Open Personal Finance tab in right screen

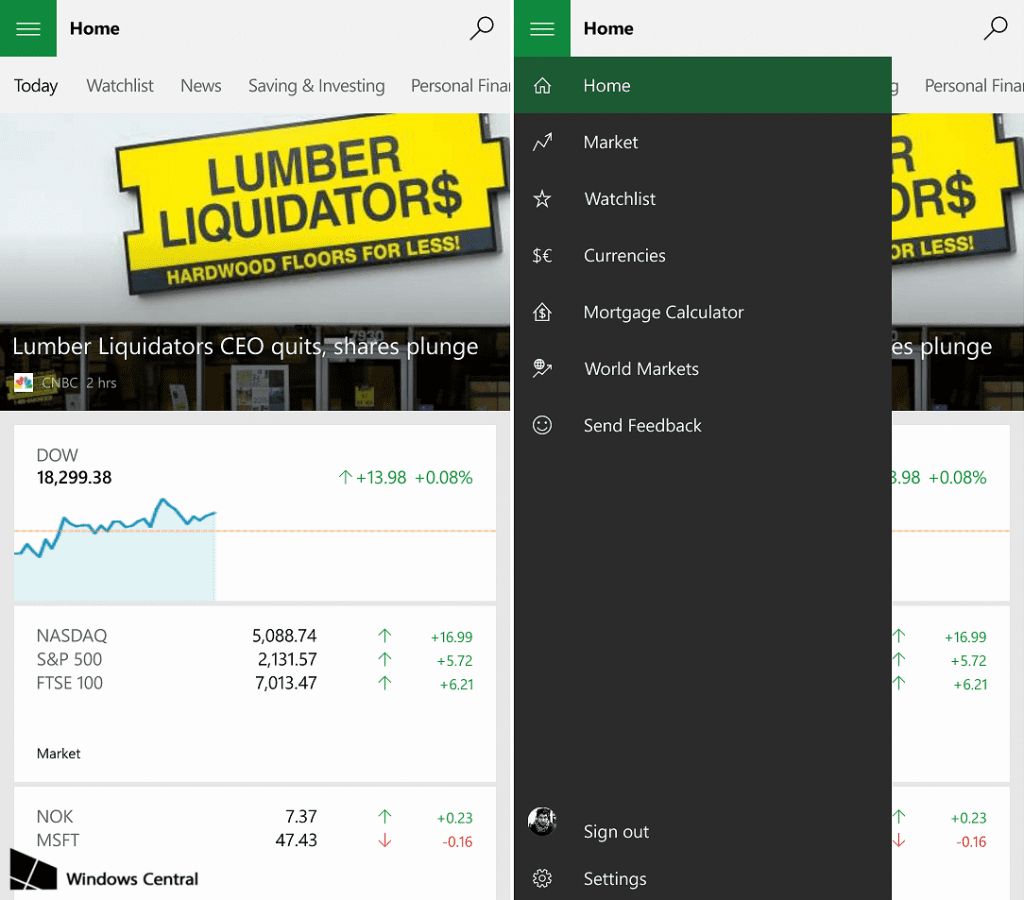[974, 86]
